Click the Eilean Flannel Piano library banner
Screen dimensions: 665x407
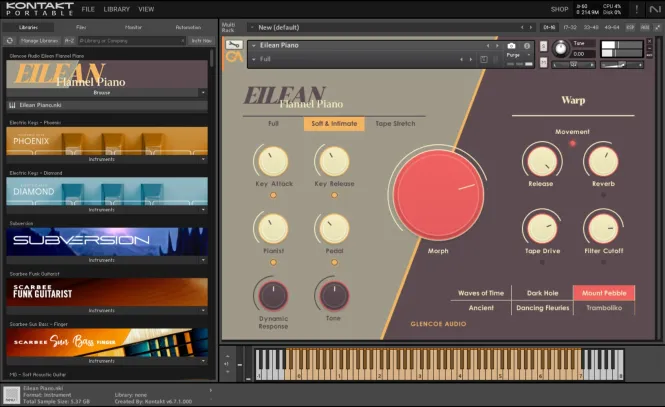pyautogui.click(x=107, y=74)
